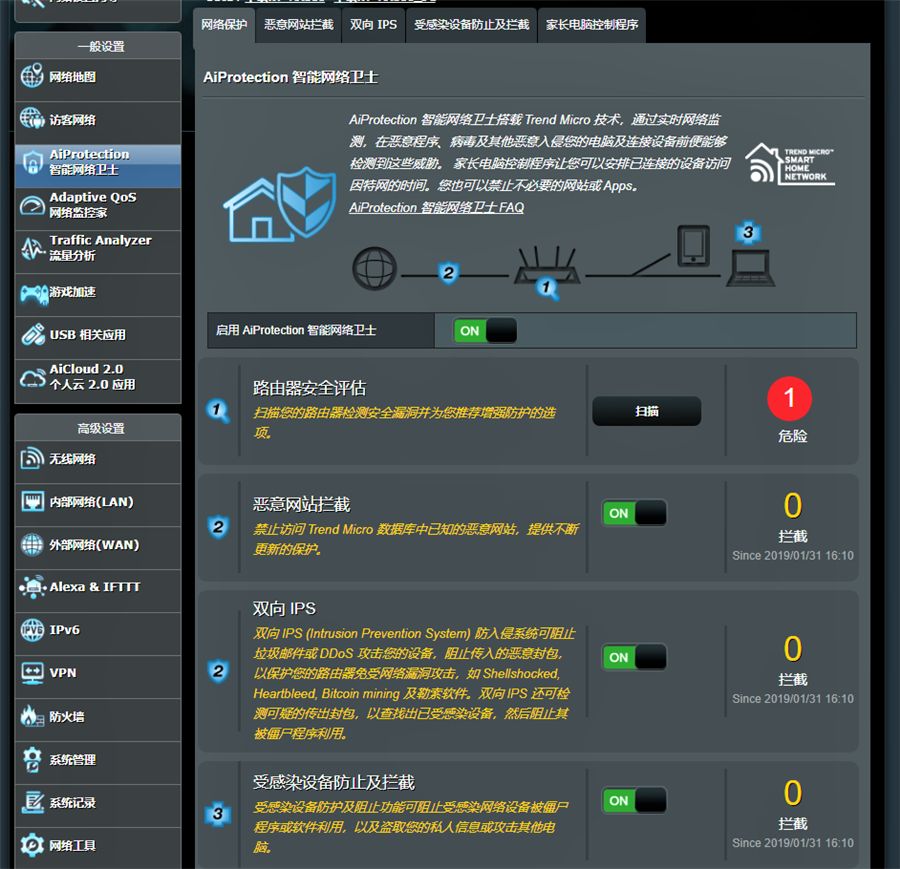The width and height of the screenshot is (900, 869).
Task: Click 双向 IPS blocked count 0
Action: pyautogui.click(x=793, y=649)
